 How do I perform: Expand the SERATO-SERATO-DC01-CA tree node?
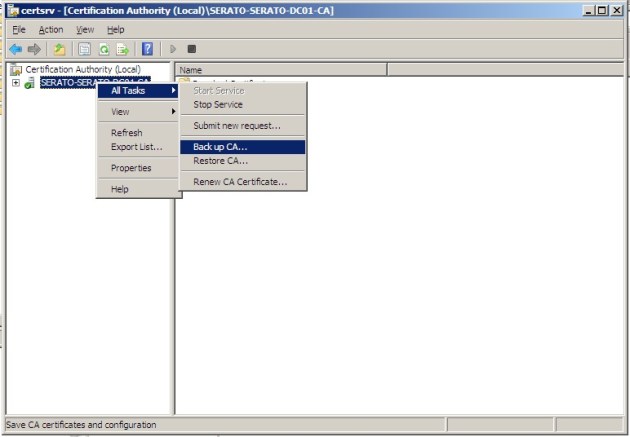(x=16, y=82)
